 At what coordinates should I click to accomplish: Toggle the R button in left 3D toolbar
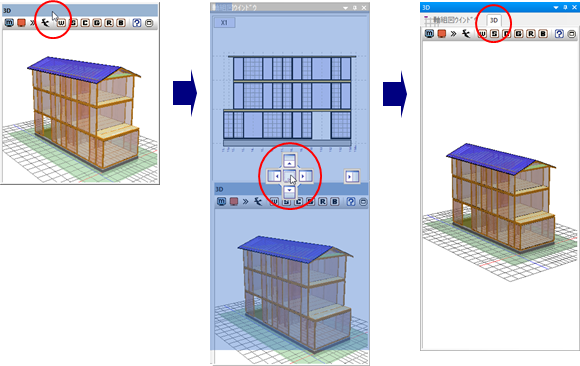(109, 23)
